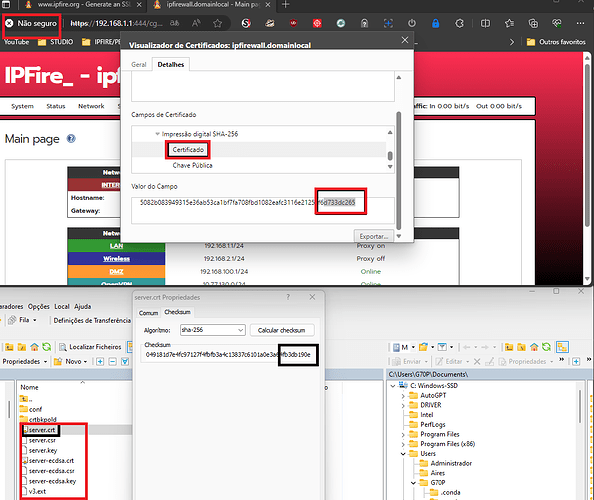Viewport: 594px width, 500px height.
Task: Open the Opções menu
Action: (39, 306)
